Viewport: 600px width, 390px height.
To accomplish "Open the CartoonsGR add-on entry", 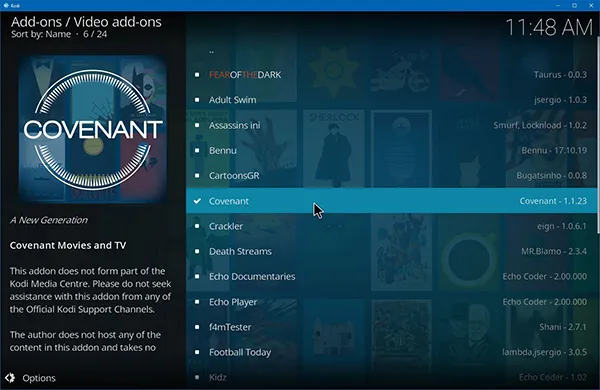I will point(391,176).
